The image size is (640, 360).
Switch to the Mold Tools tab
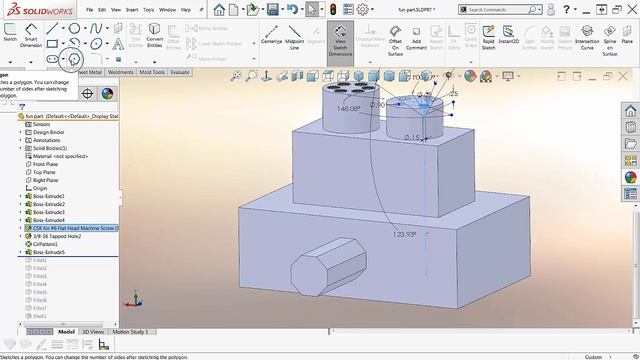tap(152, 72)
